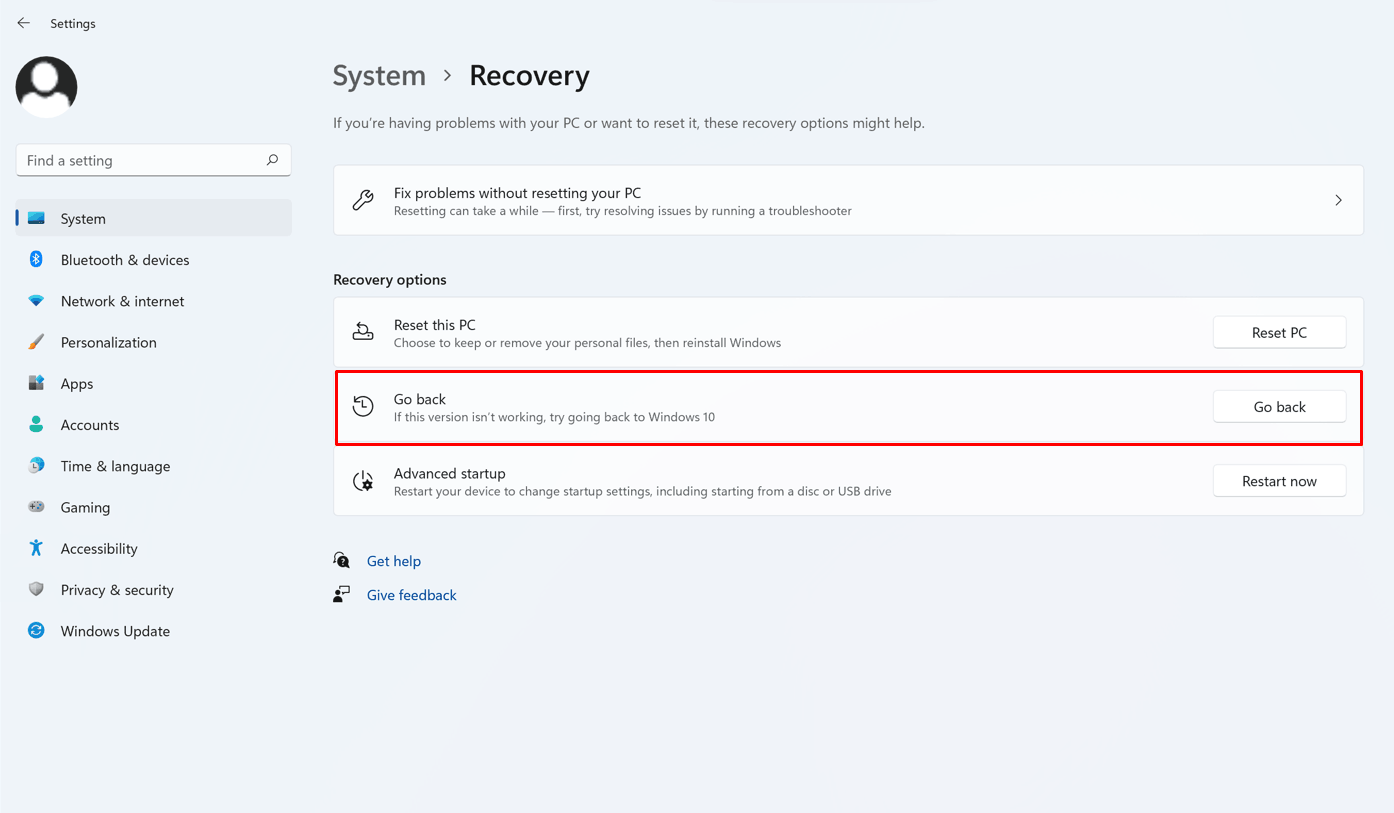Click the Network wifi icon in sidebar
Viewport: 1394px width, 813px height.
pyautogui.click(x=36, y=301)
